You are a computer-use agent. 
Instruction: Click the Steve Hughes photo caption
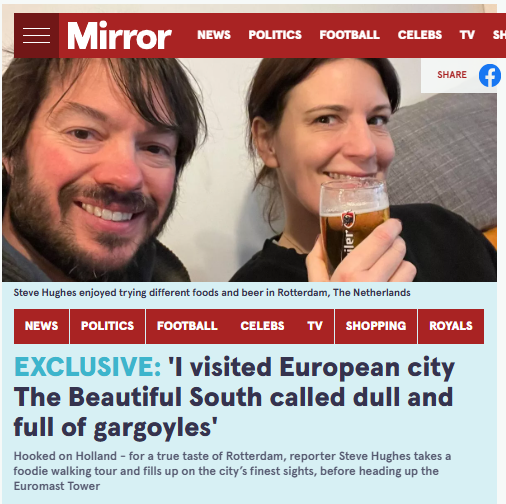click(x=212, y=293)
